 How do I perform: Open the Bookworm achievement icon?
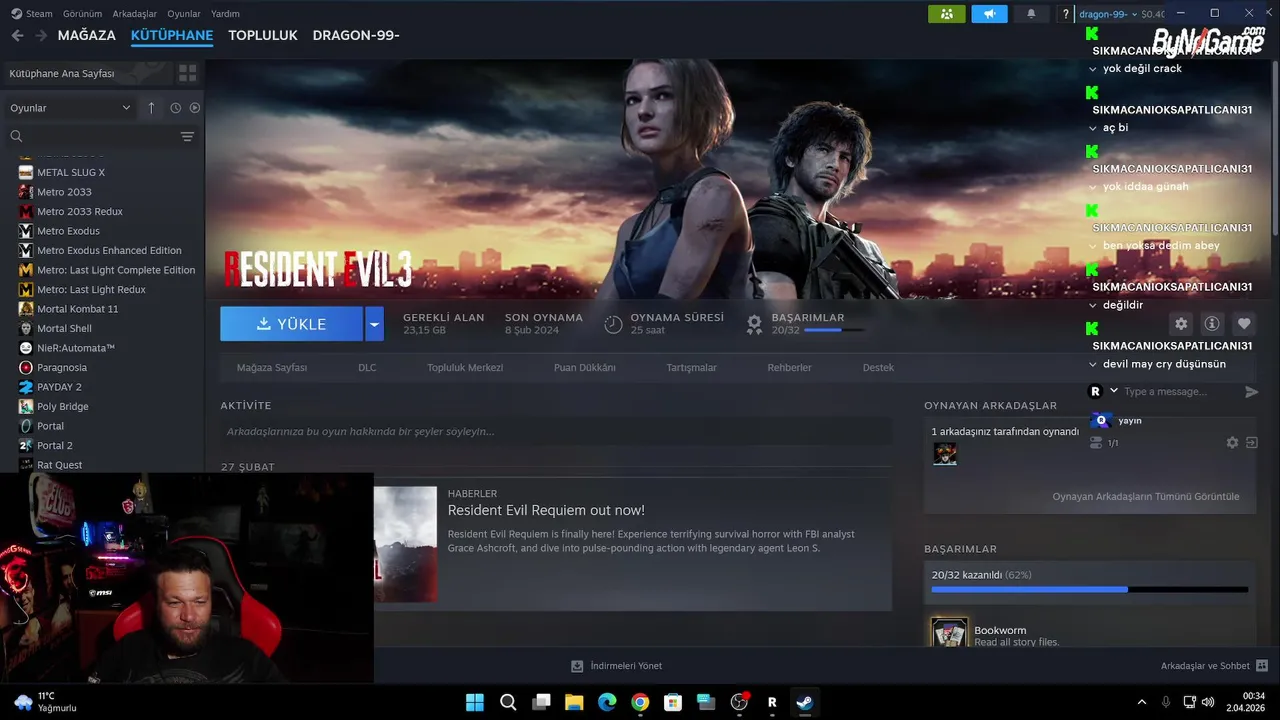[x=949, y=632]
